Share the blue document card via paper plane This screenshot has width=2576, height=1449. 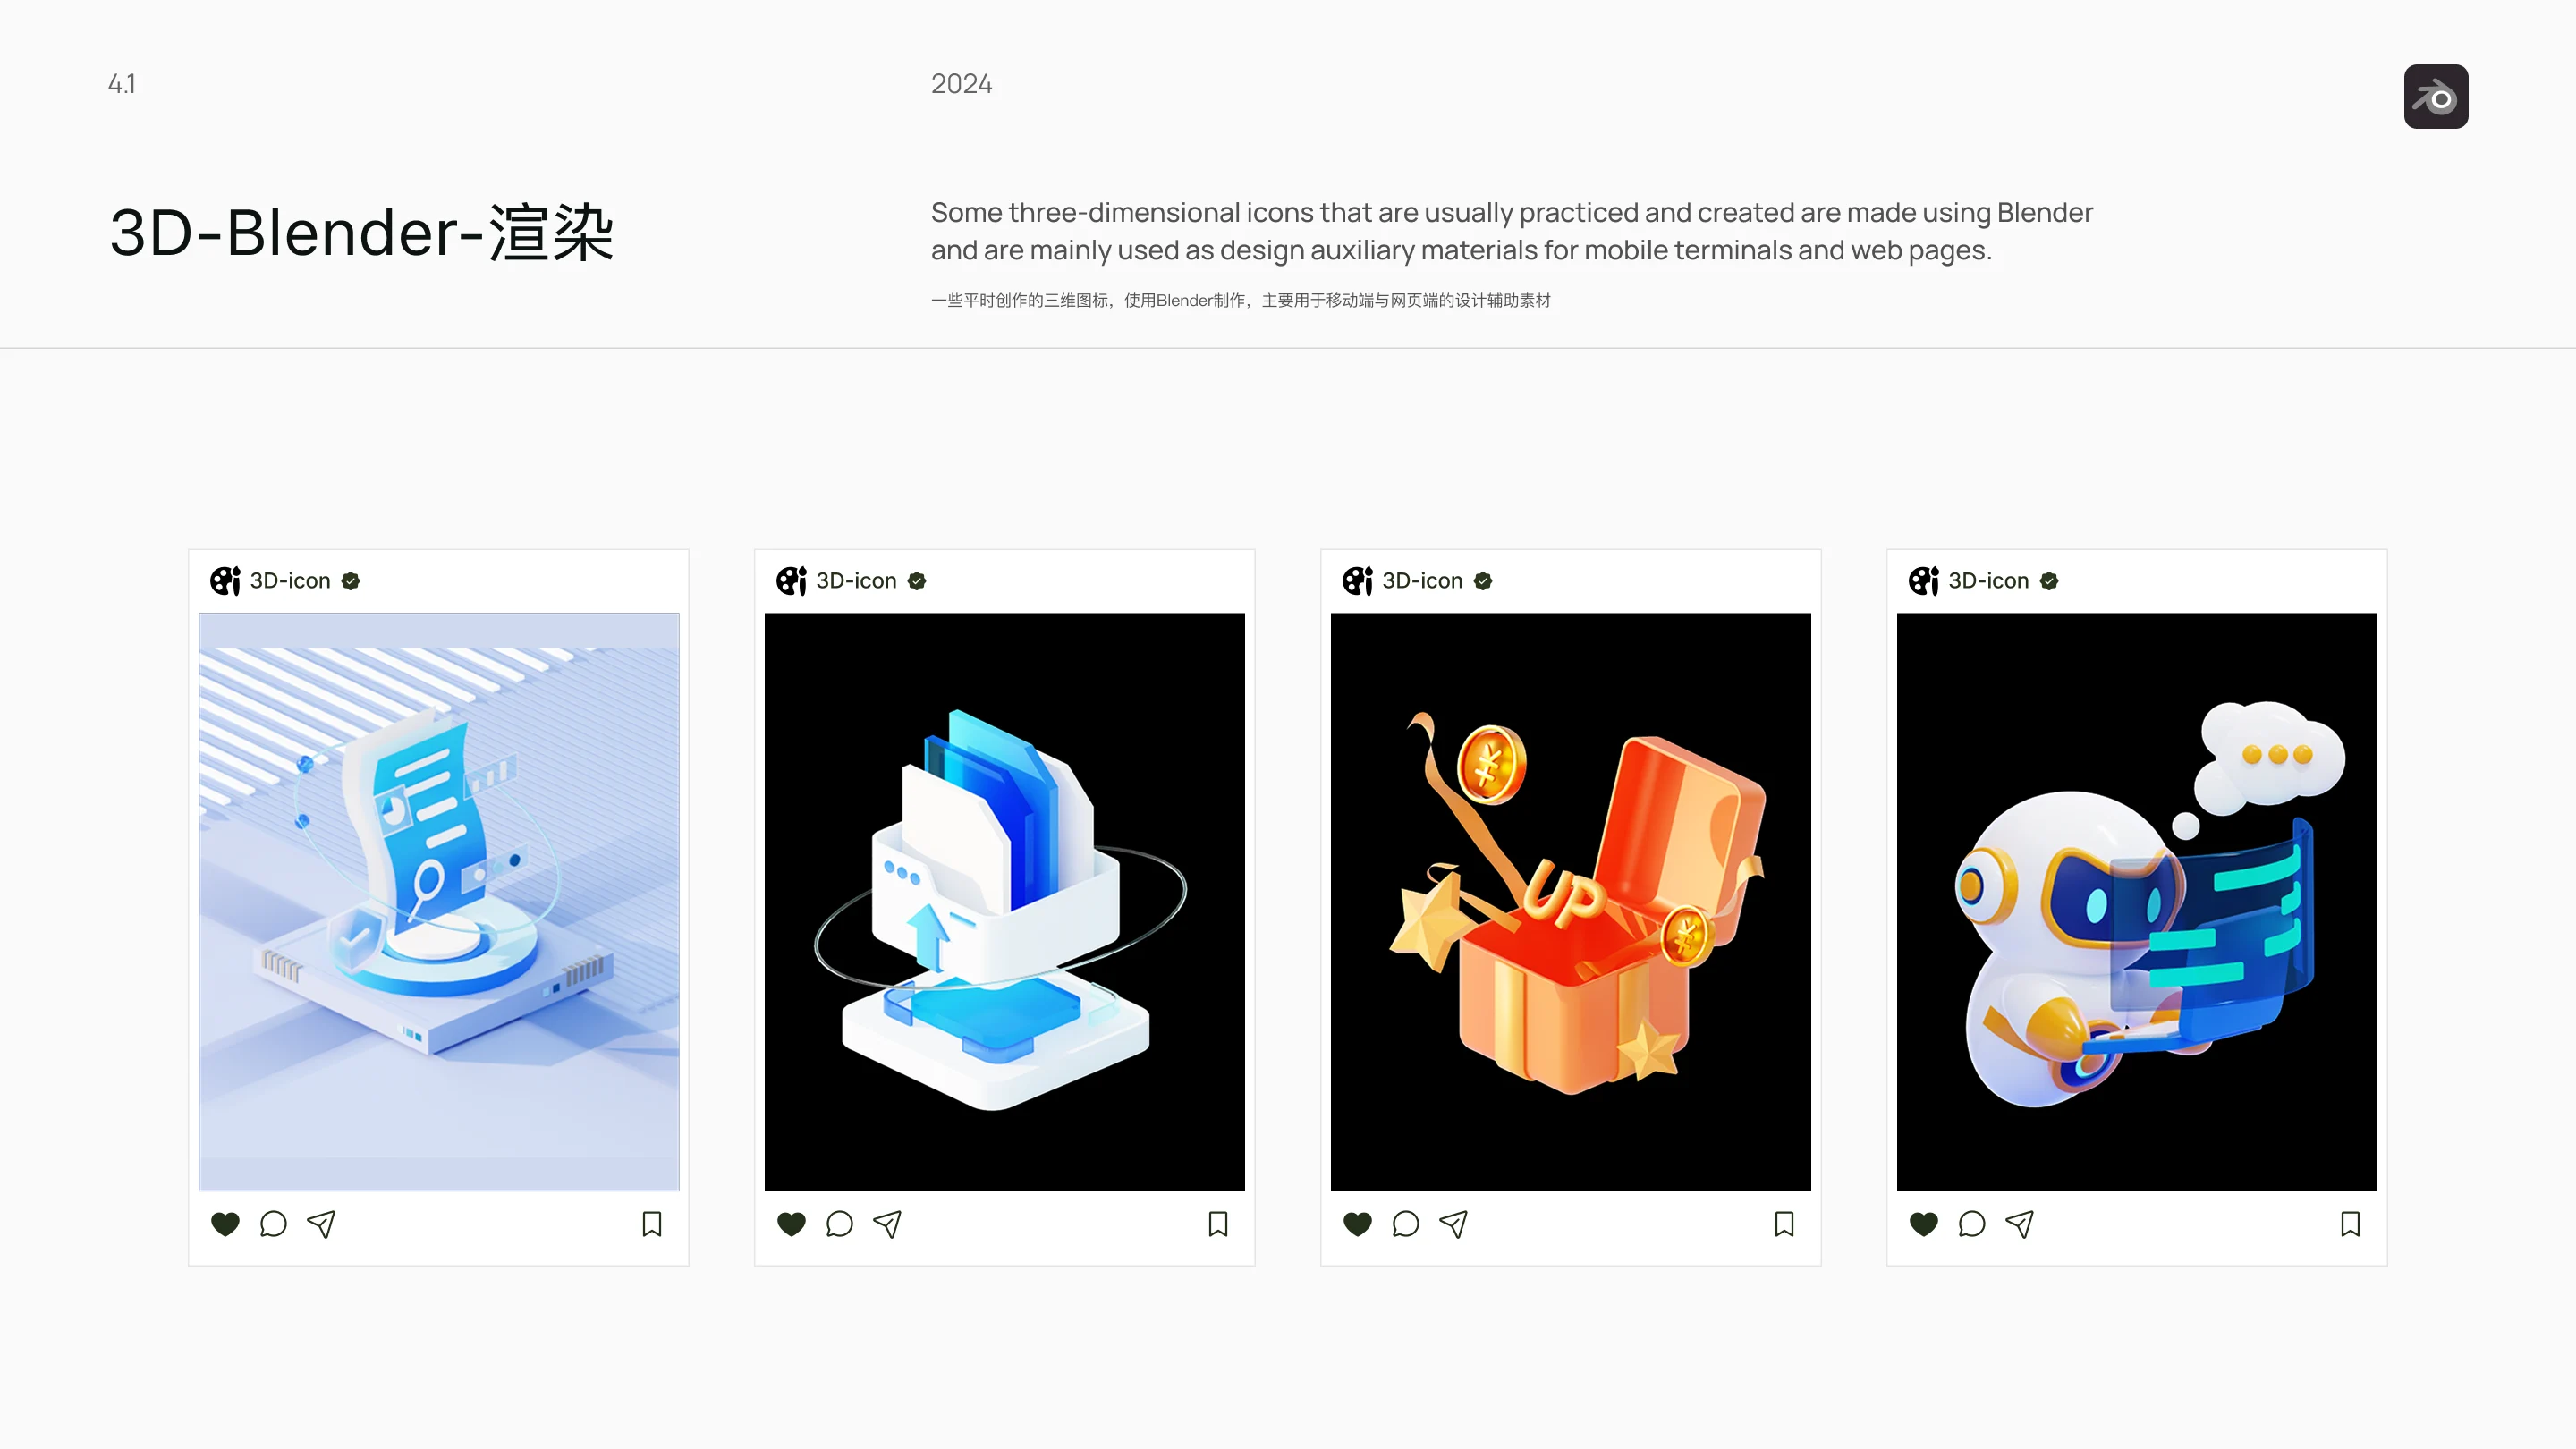point(321,1224)
